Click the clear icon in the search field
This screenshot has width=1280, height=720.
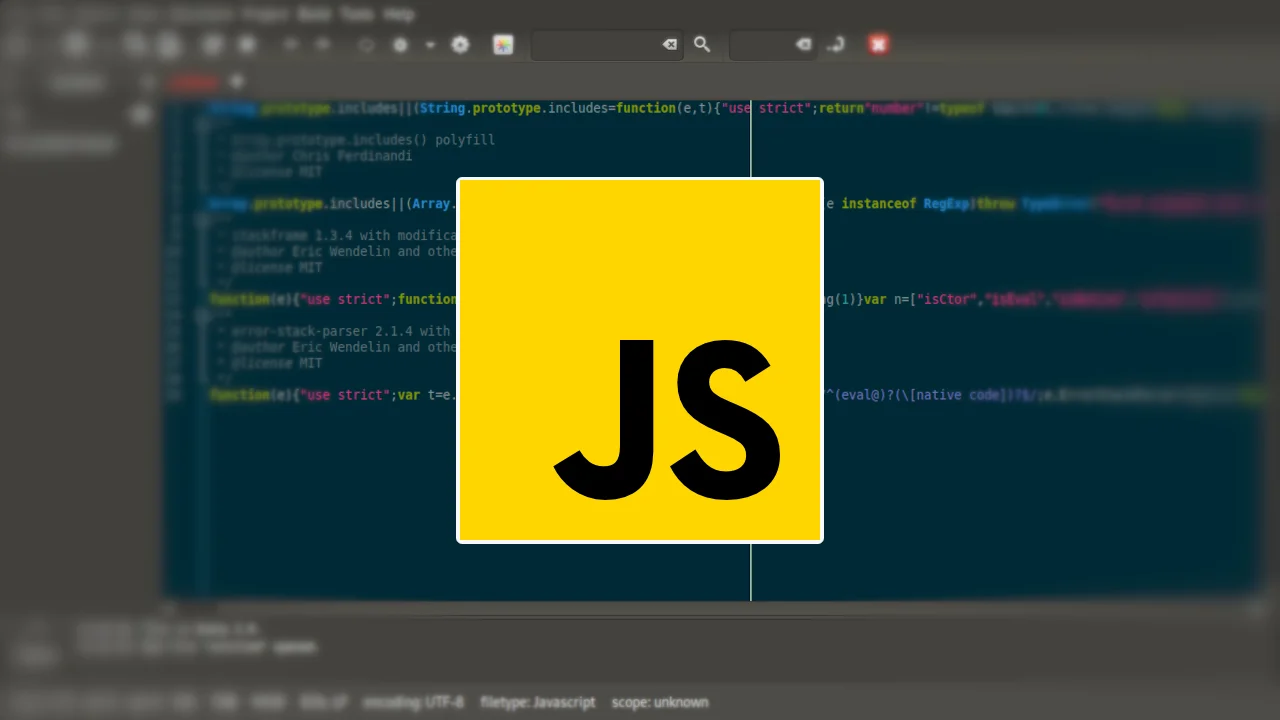669,44
